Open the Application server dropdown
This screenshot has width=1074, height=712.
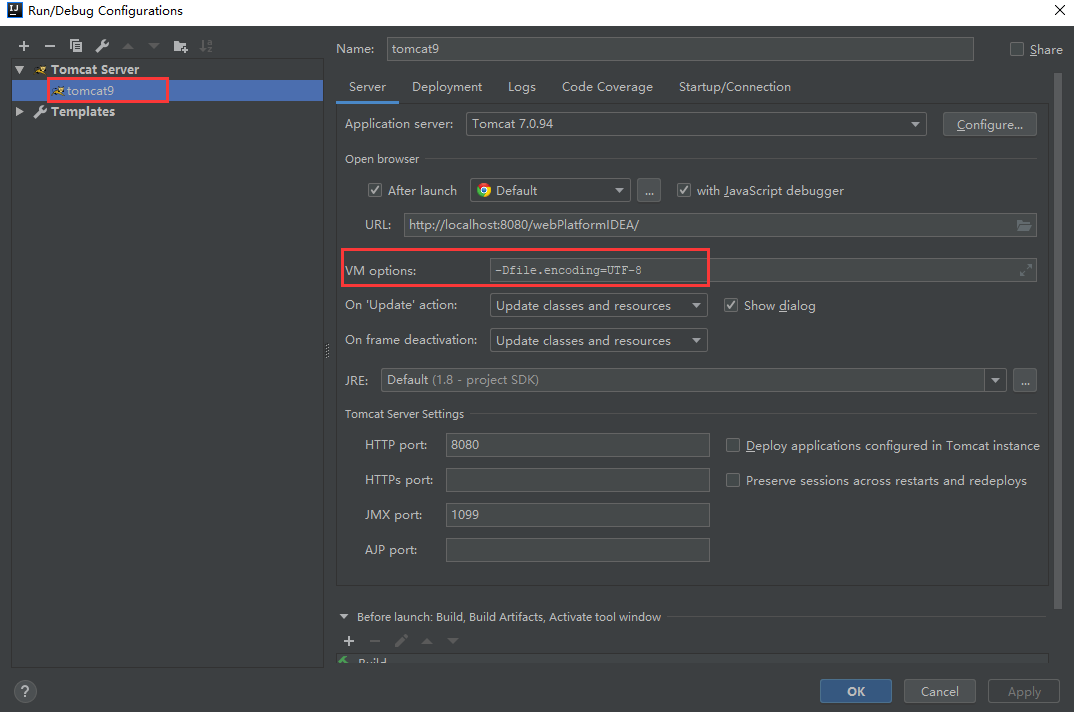pyautogui.click(x=696, y=124)
